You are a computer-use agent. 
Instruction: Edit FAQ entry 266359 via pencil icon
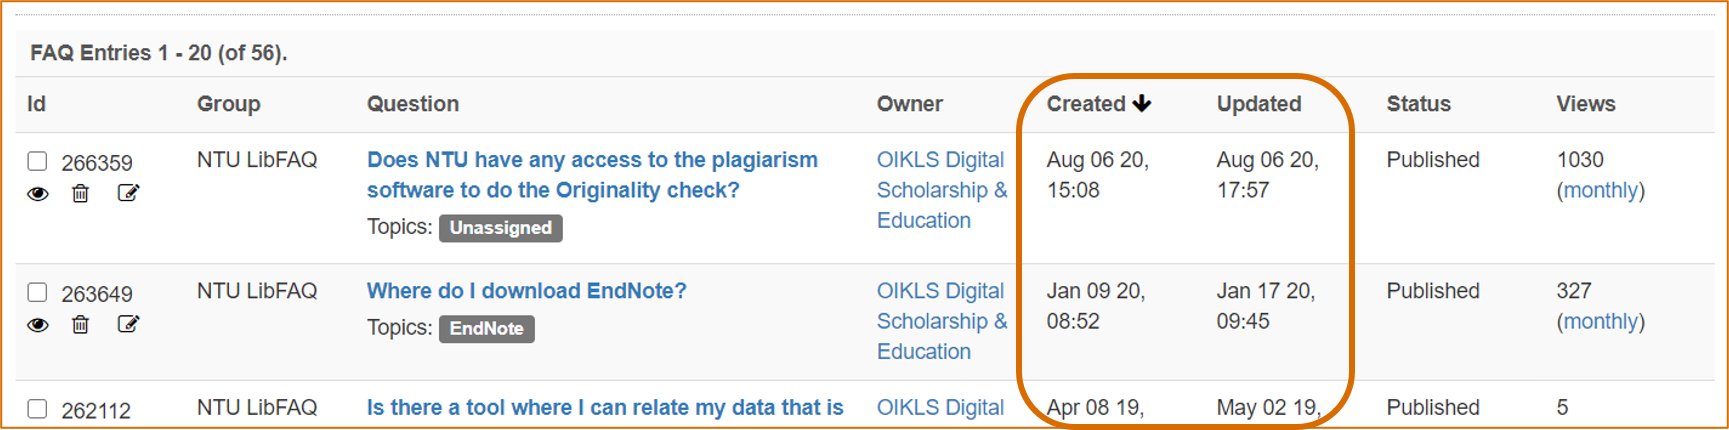[128, 193]
